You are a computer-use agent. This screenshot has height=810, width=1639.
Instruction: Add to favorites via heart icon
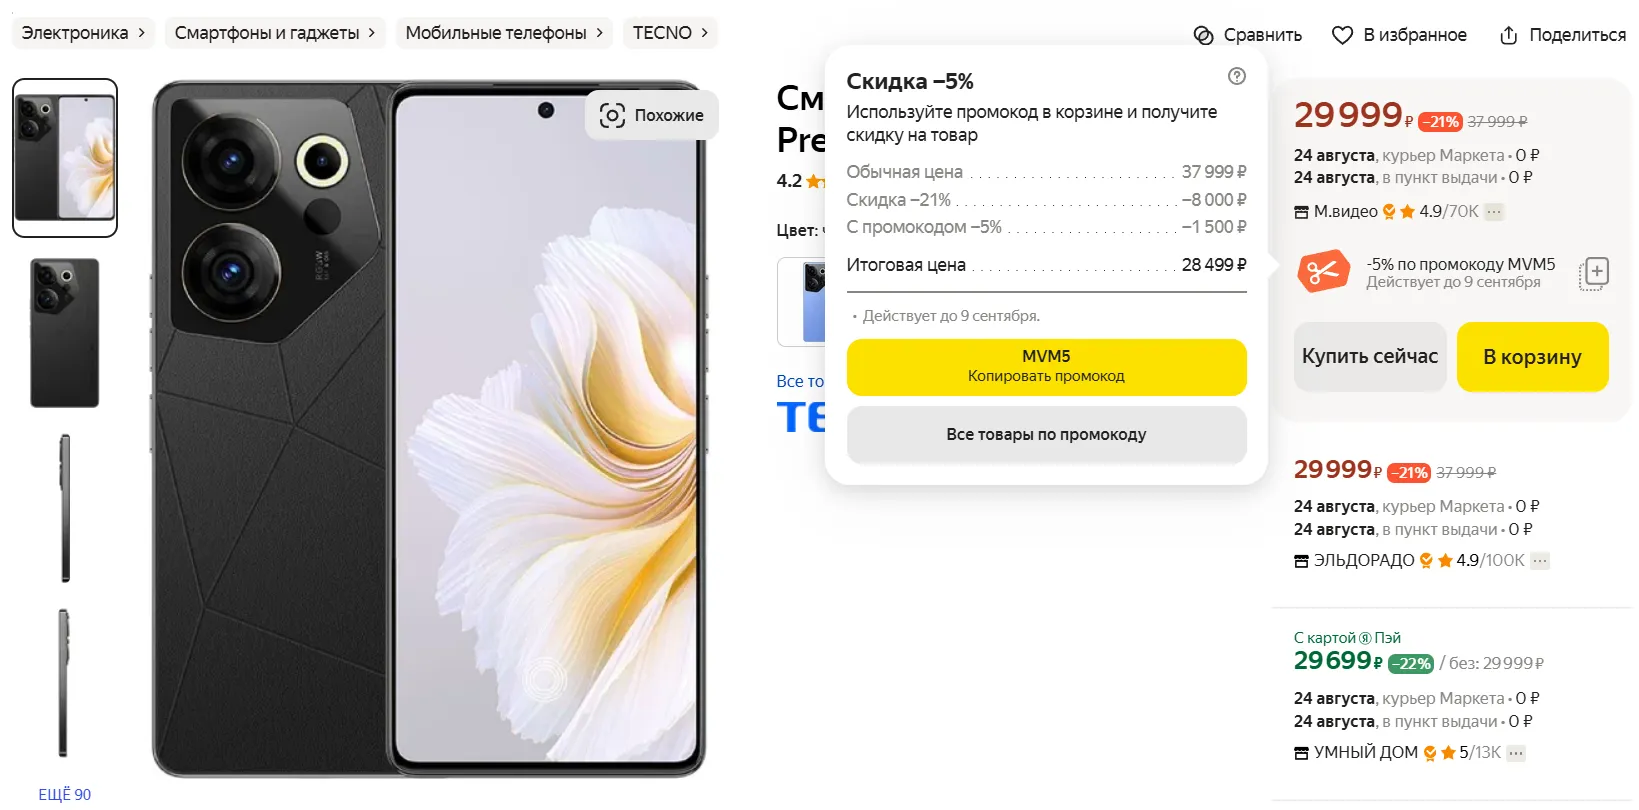point(1342,35)
